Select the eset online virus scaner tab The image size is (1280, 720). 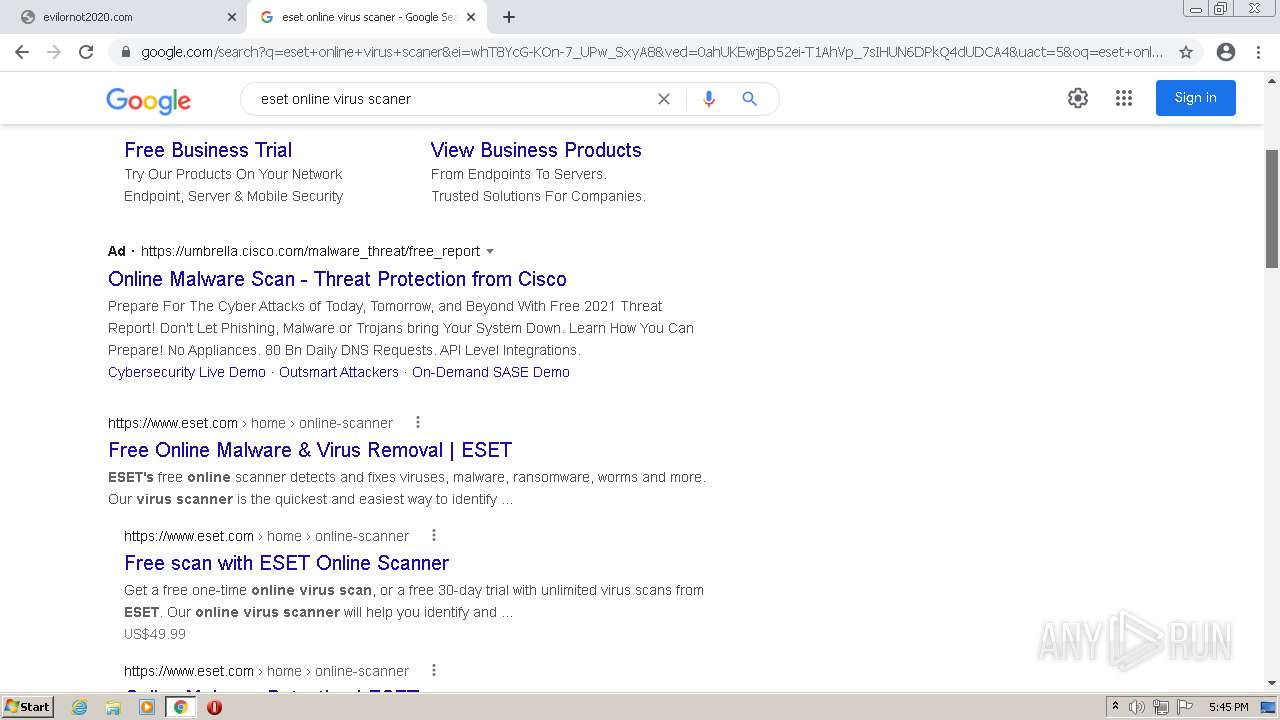pos(368,17)
